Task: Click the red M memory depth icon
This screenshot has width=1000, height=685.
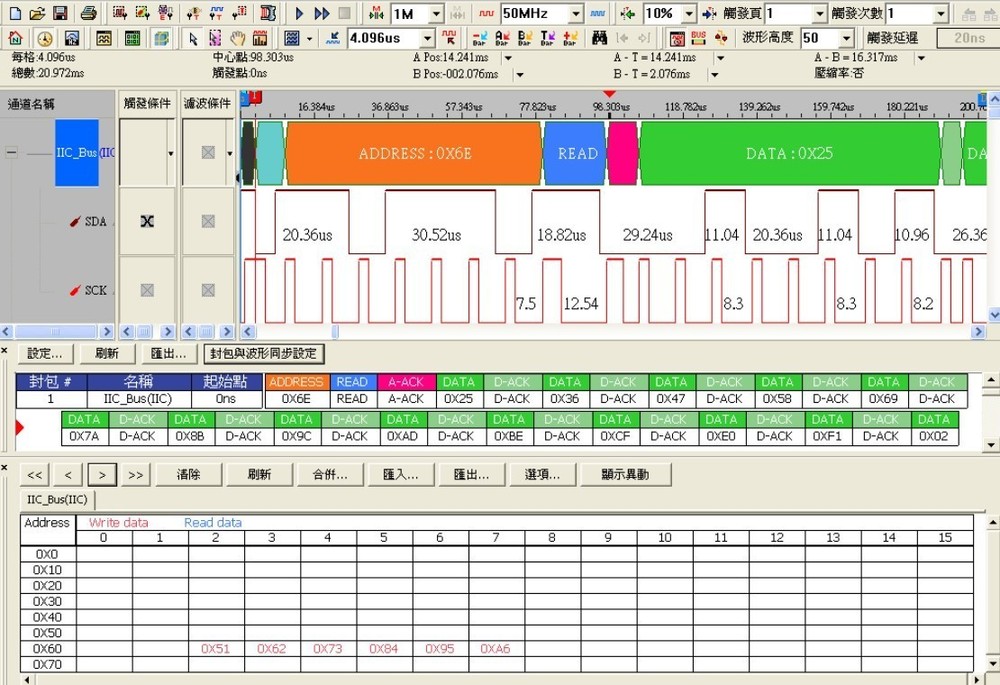Action: (376, 13)
